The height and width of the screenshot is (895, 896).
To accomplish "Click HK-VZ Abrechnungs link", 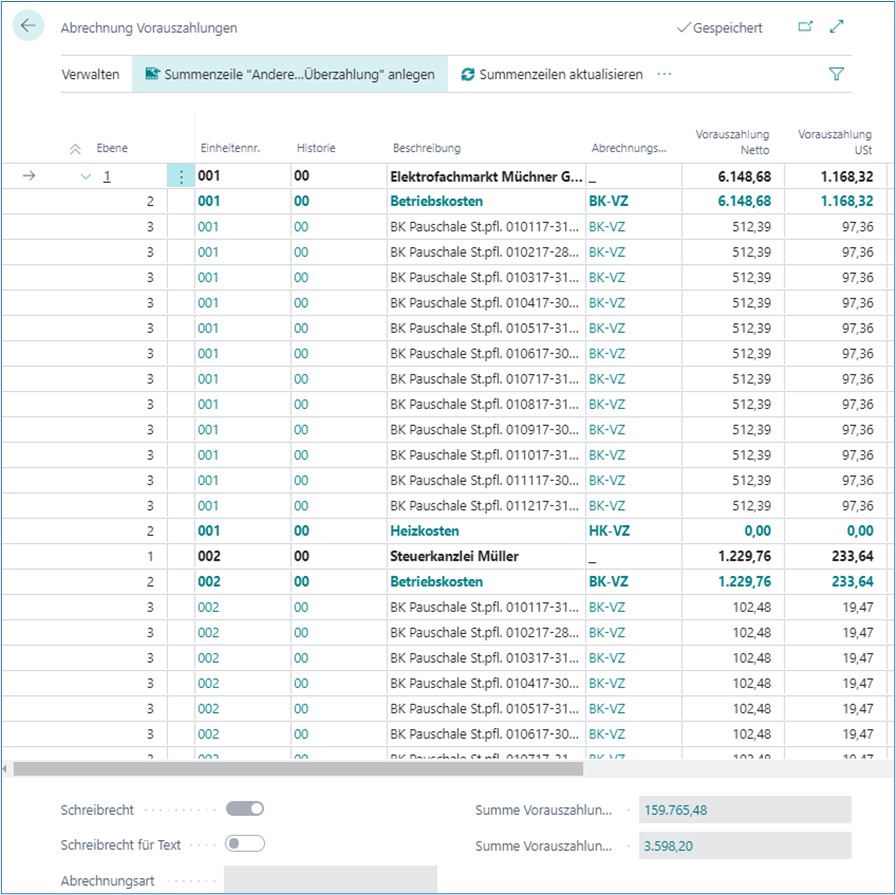I will point(609,531).
